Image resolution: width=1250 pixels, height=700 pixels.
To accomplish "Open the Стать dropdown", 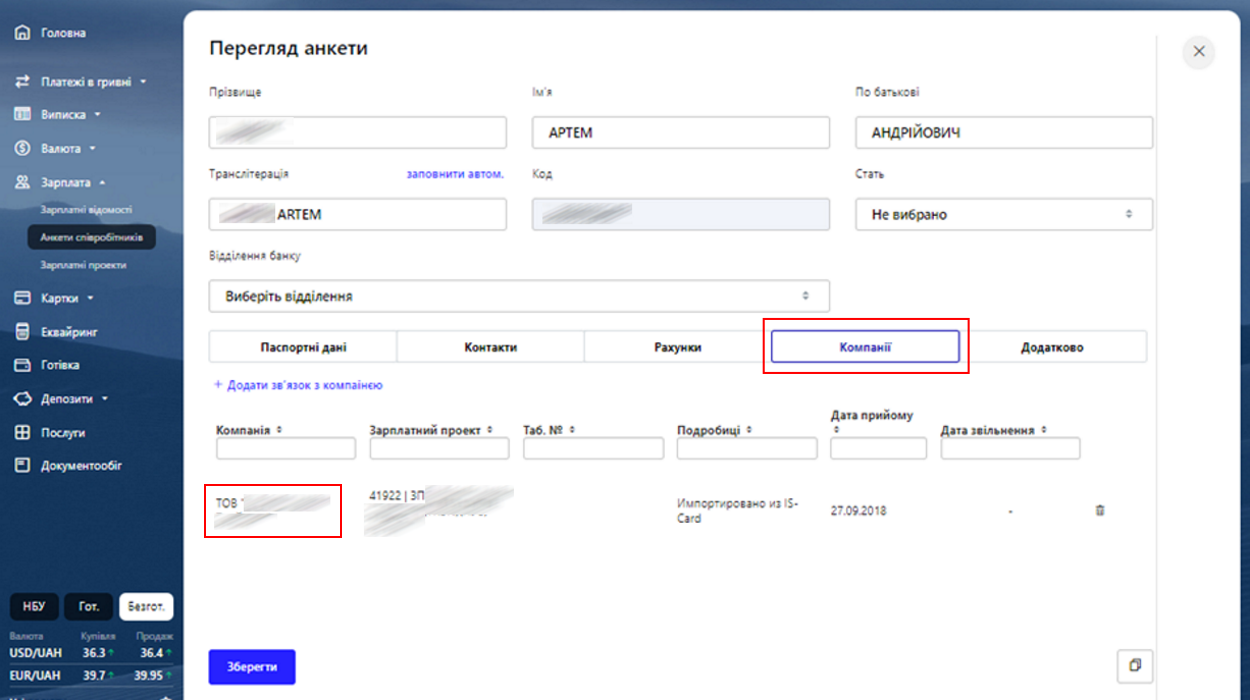I will click(x=1004, y=214).
